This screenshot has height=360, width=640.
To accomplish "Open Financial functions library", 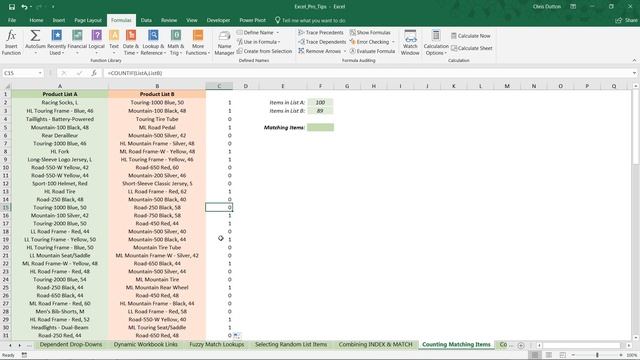I will click(77, 42).
